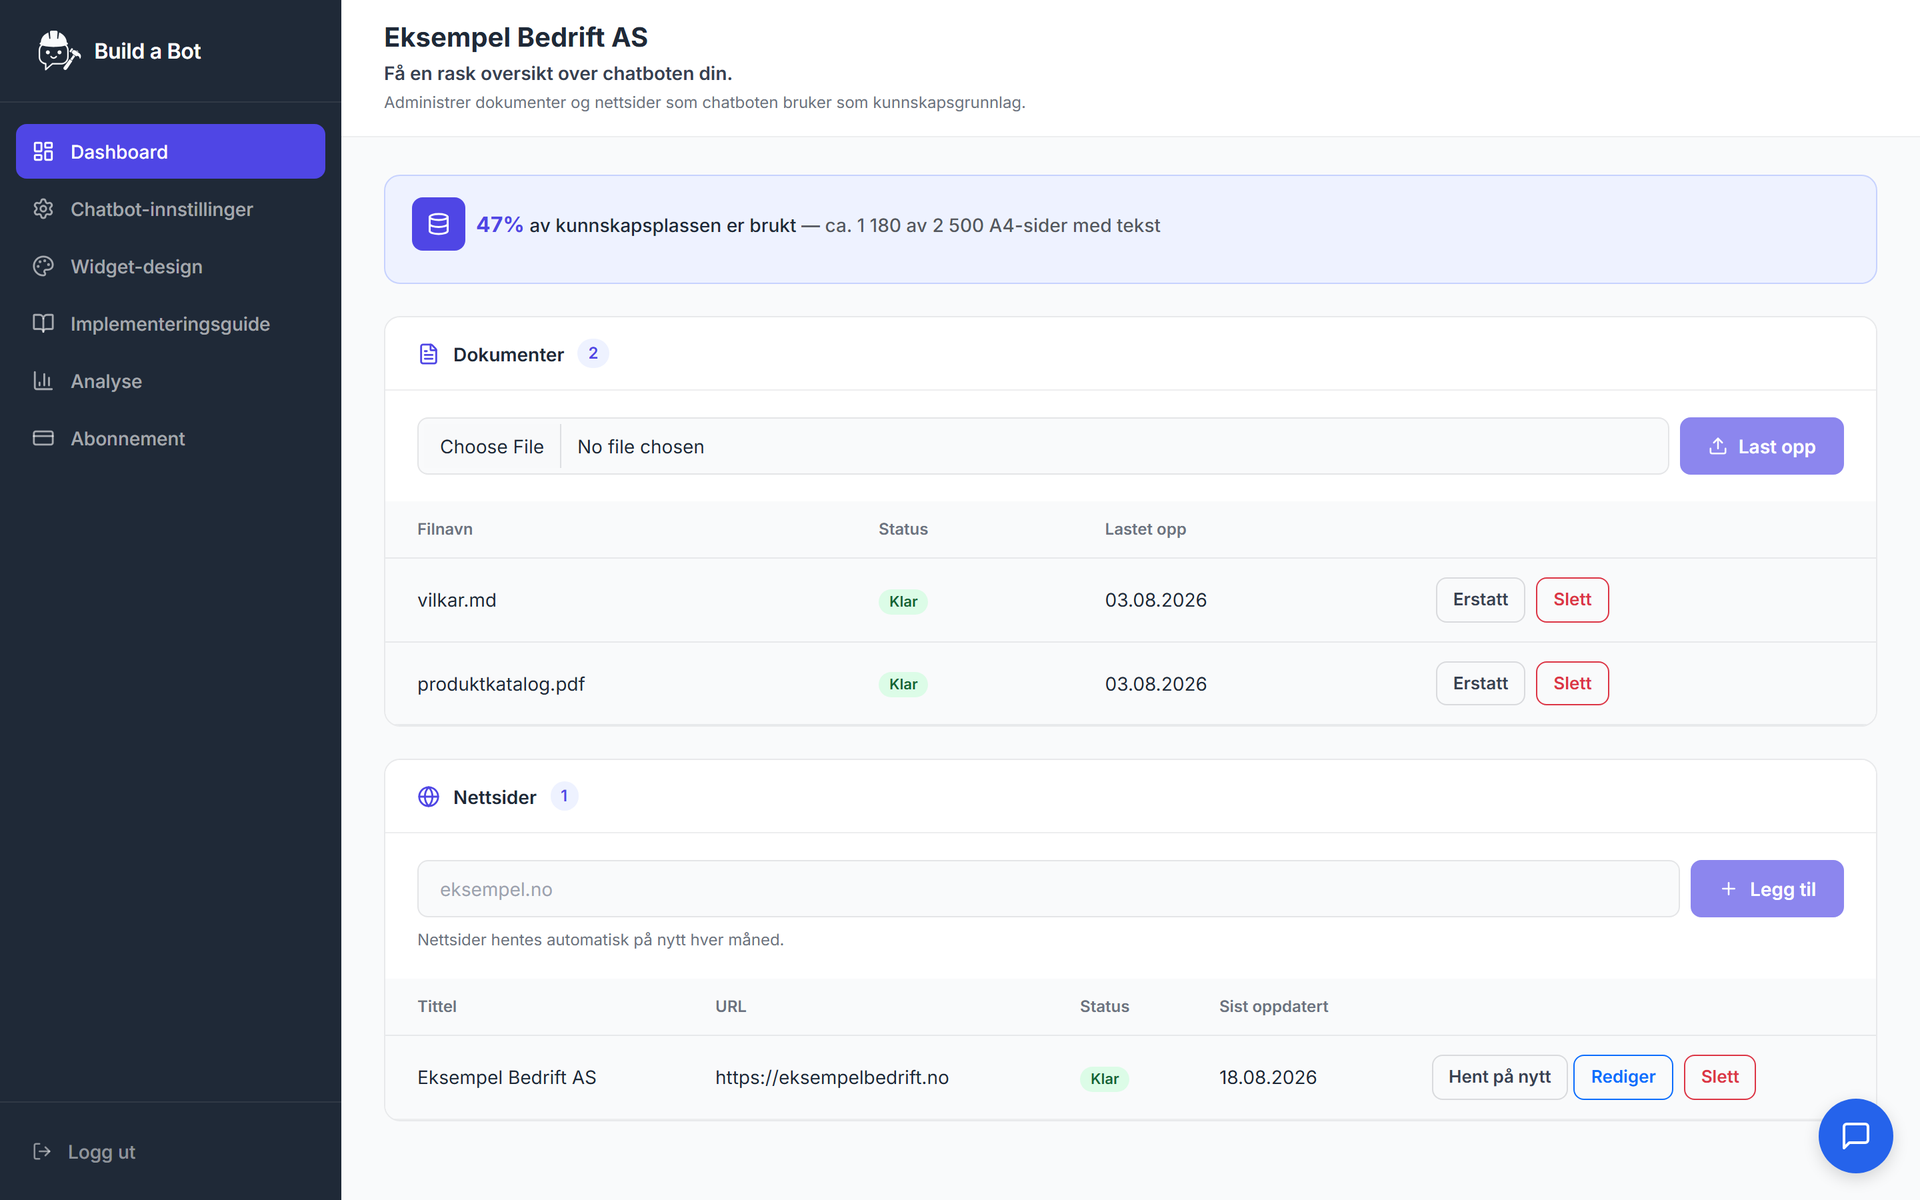1920x1200 pixels.
Task: Click Rediger for the website row
Action: (x=1622, y=1077)
